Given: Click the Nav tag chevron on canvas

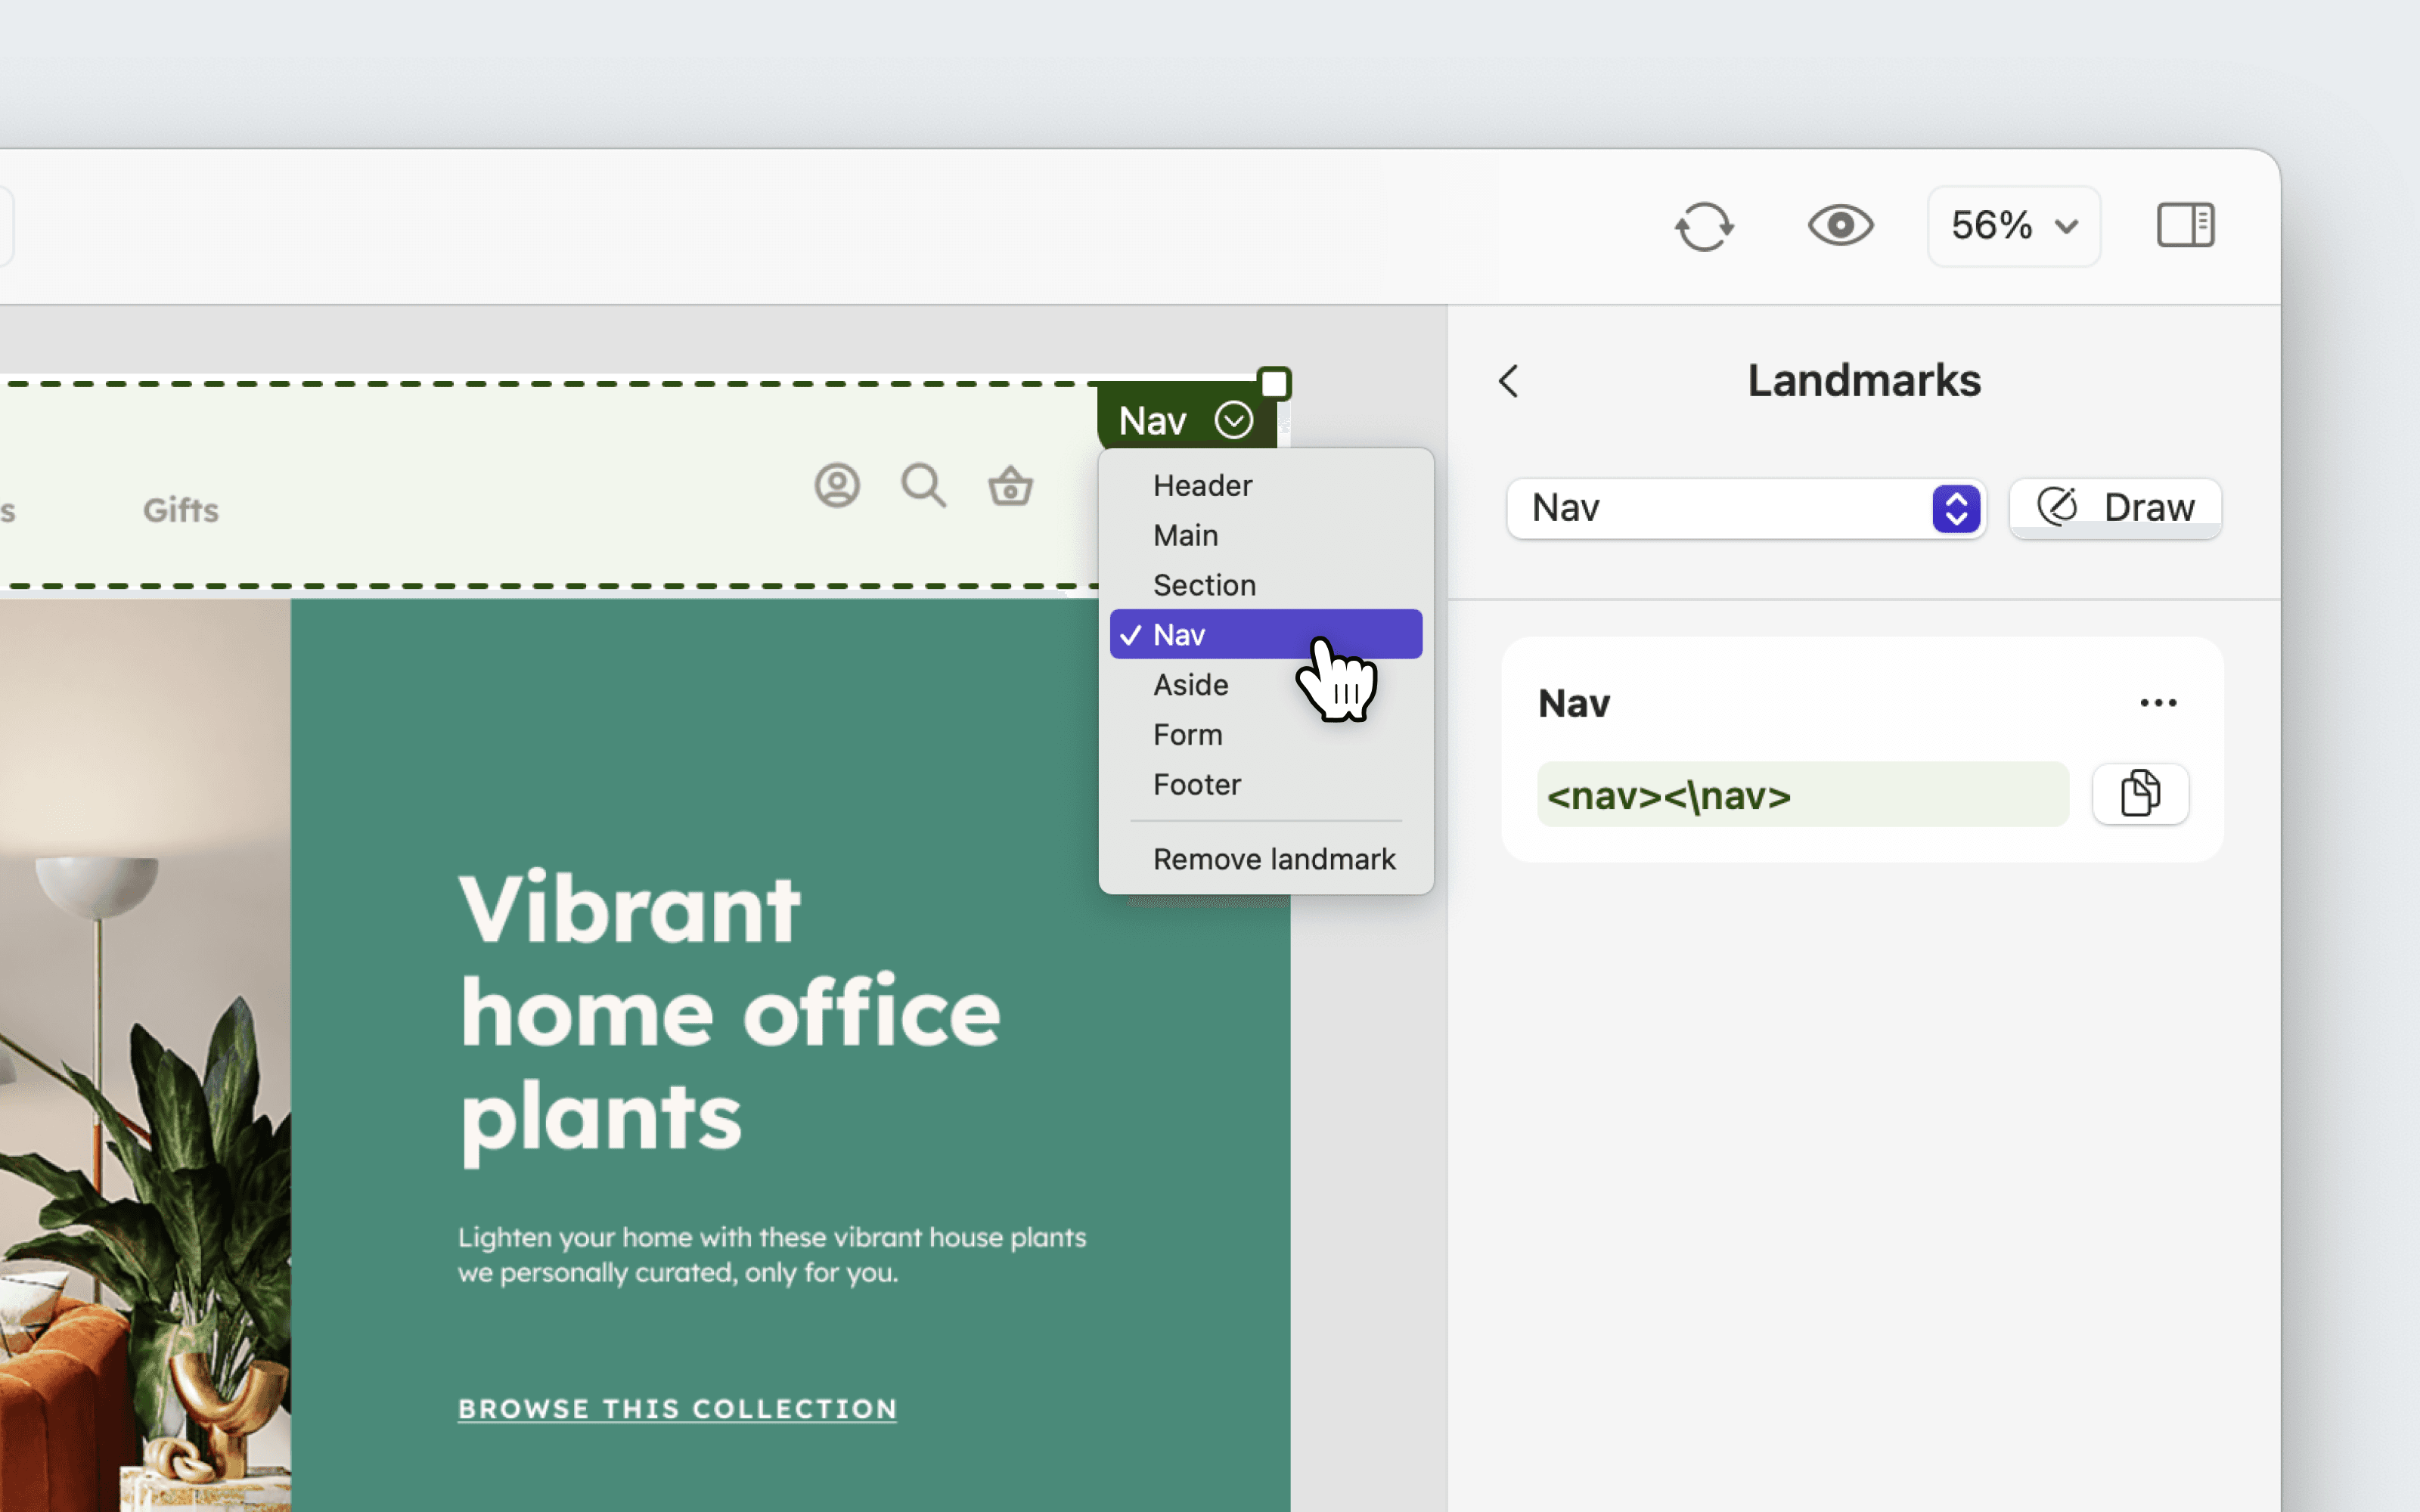Looking at the screenshot, I should pos(1233,420).
